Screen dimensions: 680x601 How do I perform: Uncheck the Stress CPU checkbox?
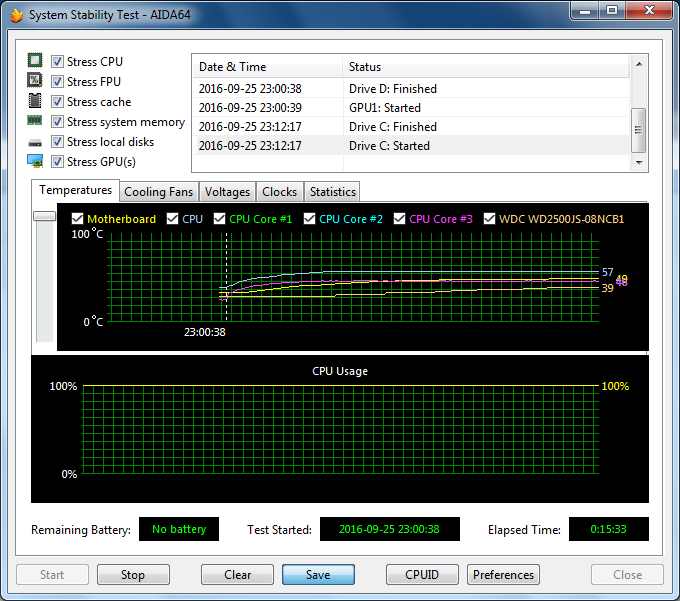coord(58,62)
